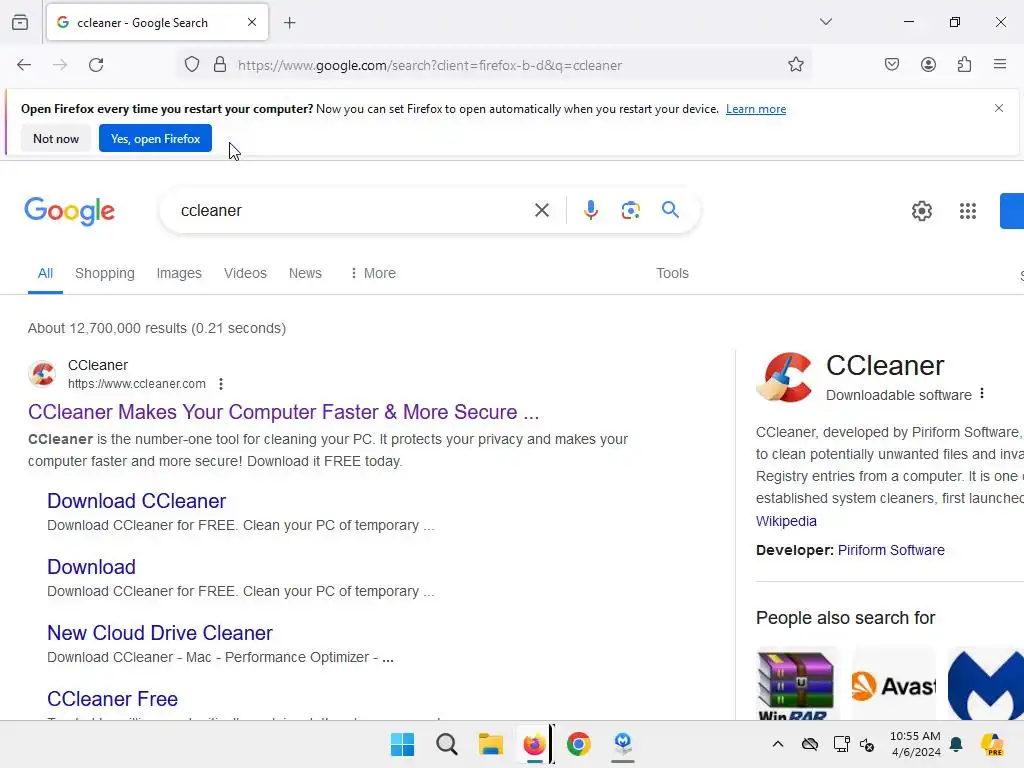Click Firefox taskbar icon
The image size is (1024, 768).
534,744
